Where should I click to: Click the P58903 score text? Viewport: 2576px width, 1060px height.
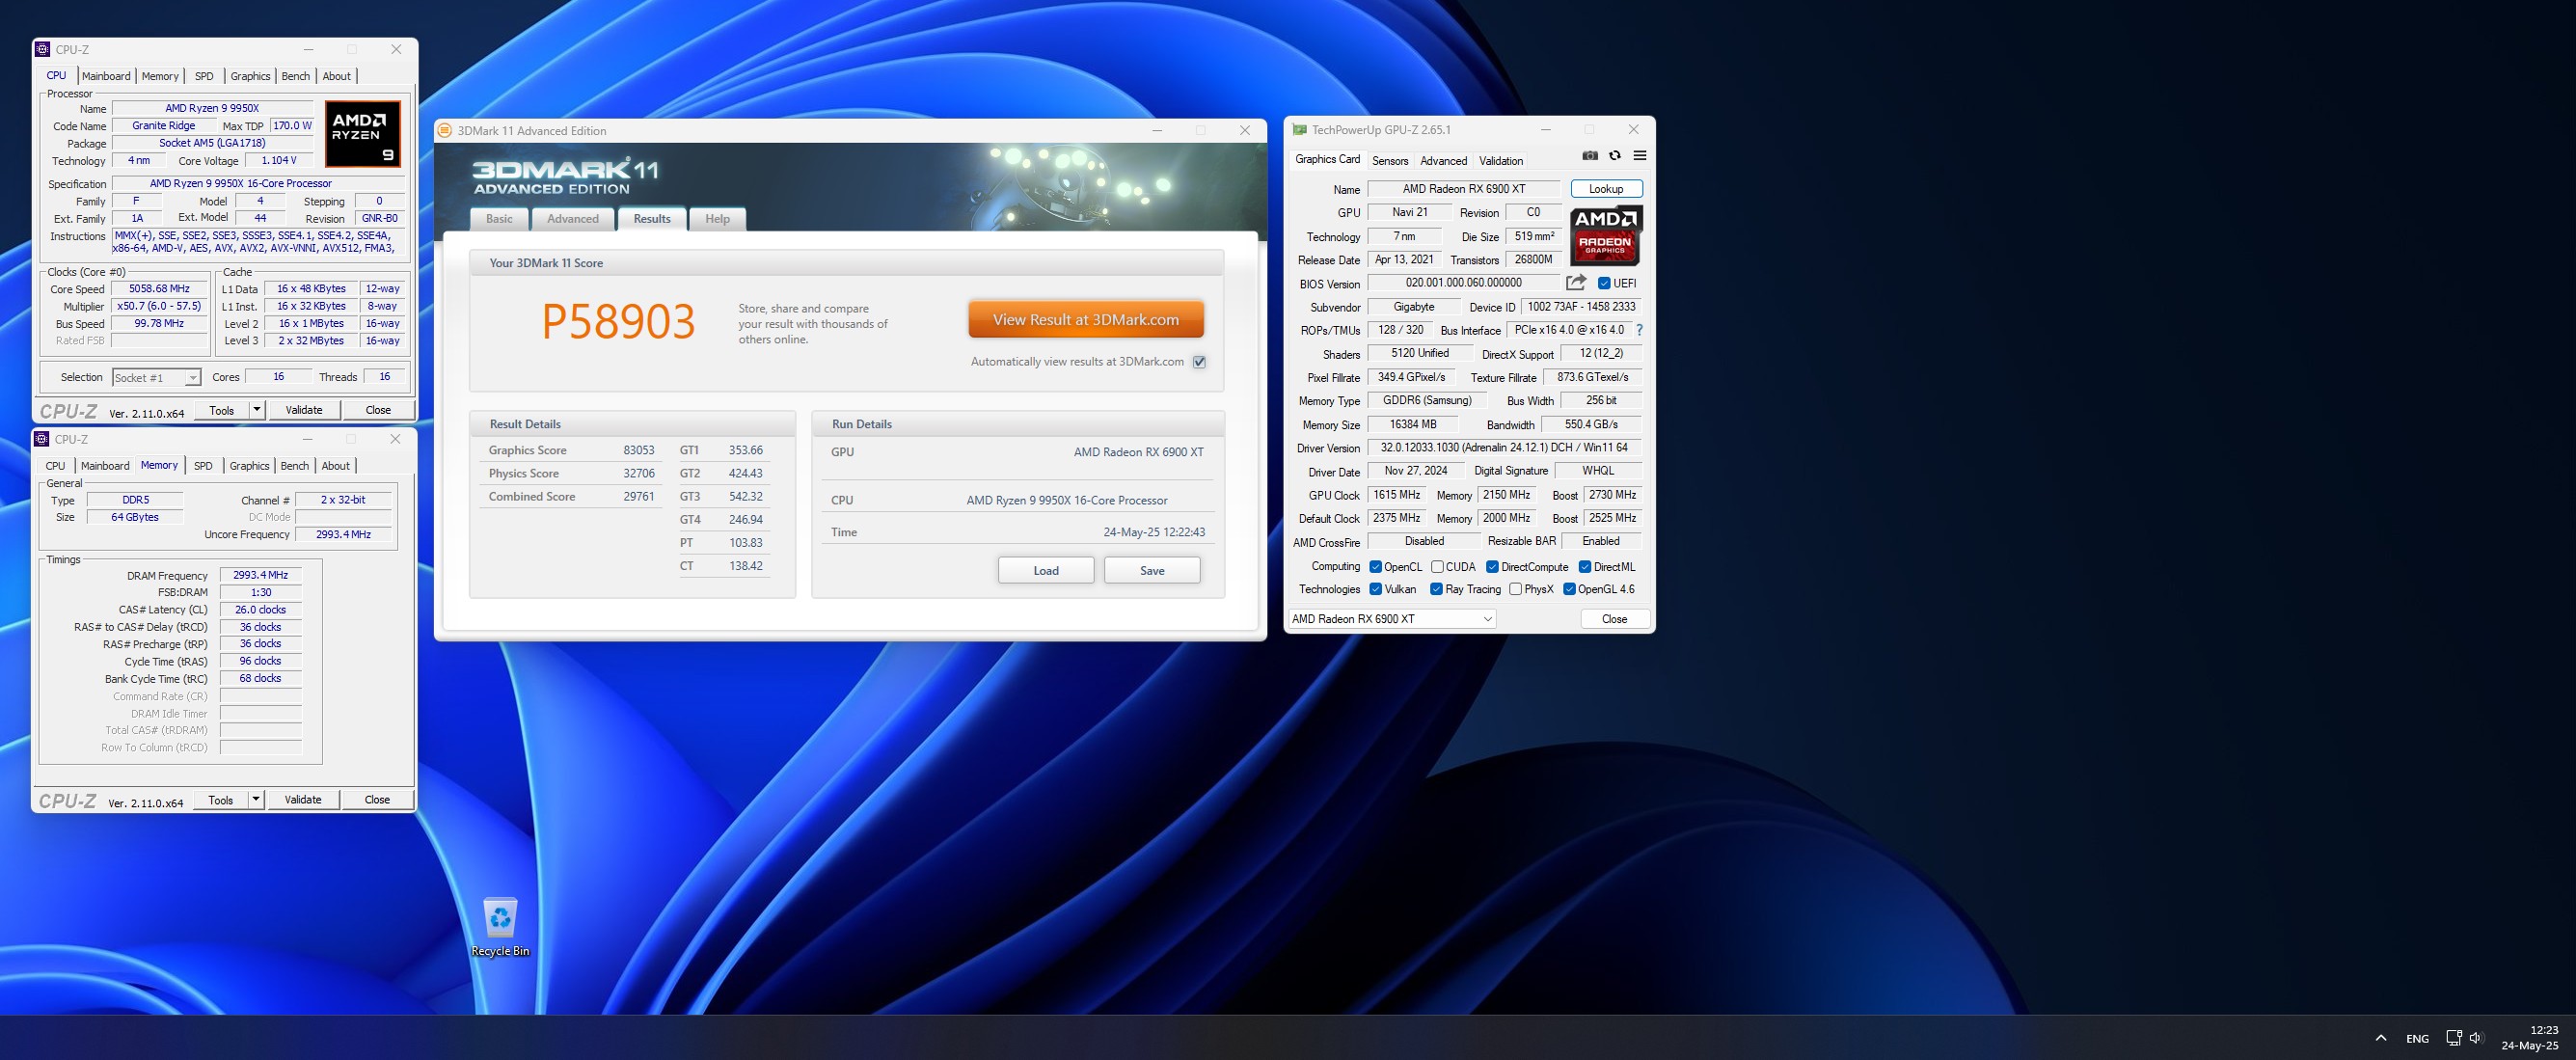[x=618, y=322]
